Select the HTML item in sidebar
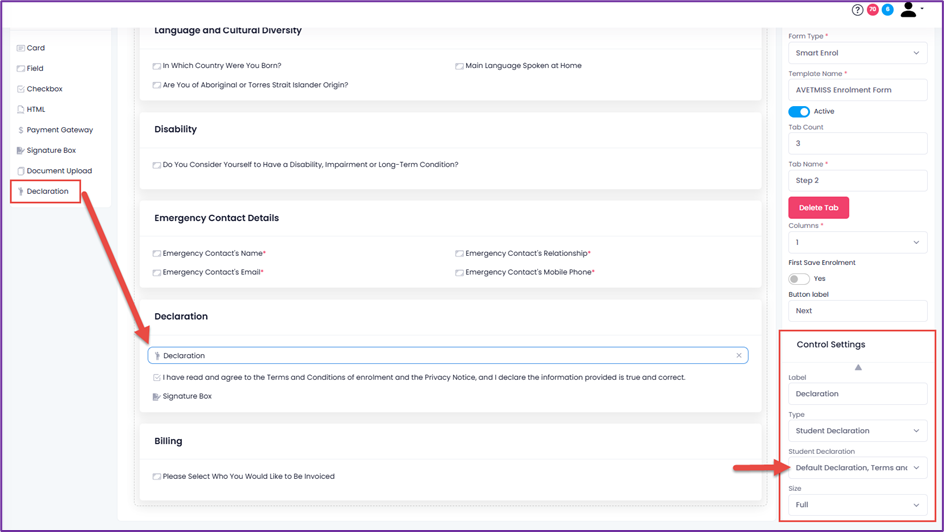This screenshot has width=944, height=532. tap(35, 109)
